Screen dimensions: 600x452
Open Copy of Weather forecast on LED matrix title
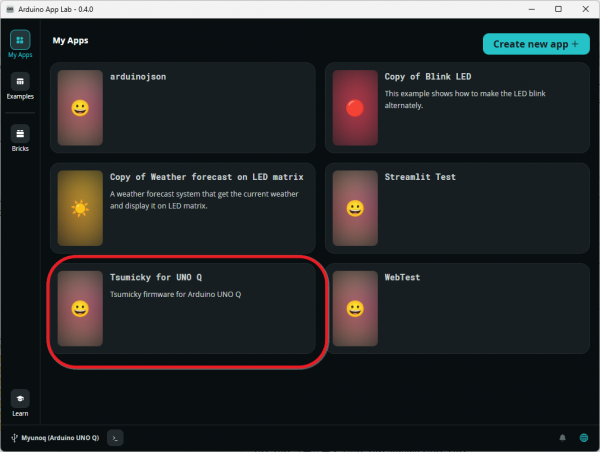point(207,177)
